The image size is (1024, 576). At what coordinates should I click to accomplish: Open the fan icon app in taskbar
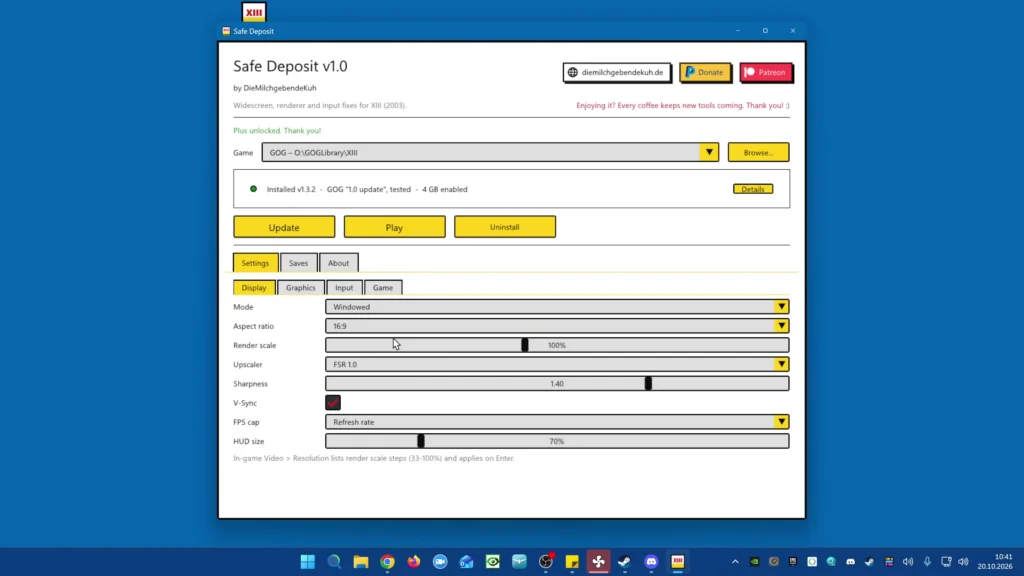[598, 562]
